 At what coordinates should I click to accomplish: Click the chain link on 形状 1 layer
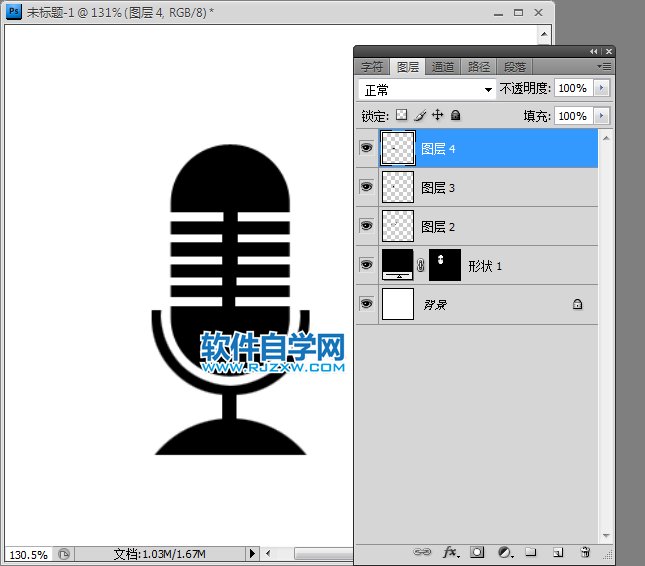(x=420, y=265)
